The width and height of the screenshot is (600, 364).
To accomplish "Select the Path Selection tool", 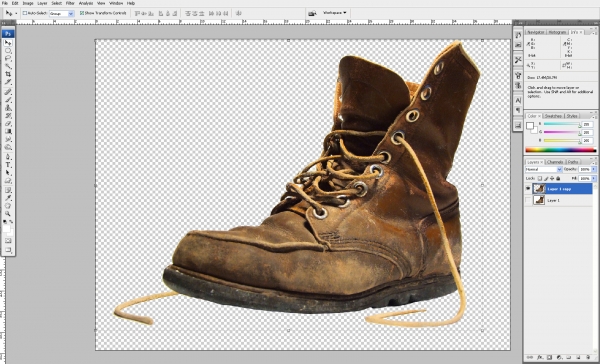I will pyautogui.click(x=8, y=173).
